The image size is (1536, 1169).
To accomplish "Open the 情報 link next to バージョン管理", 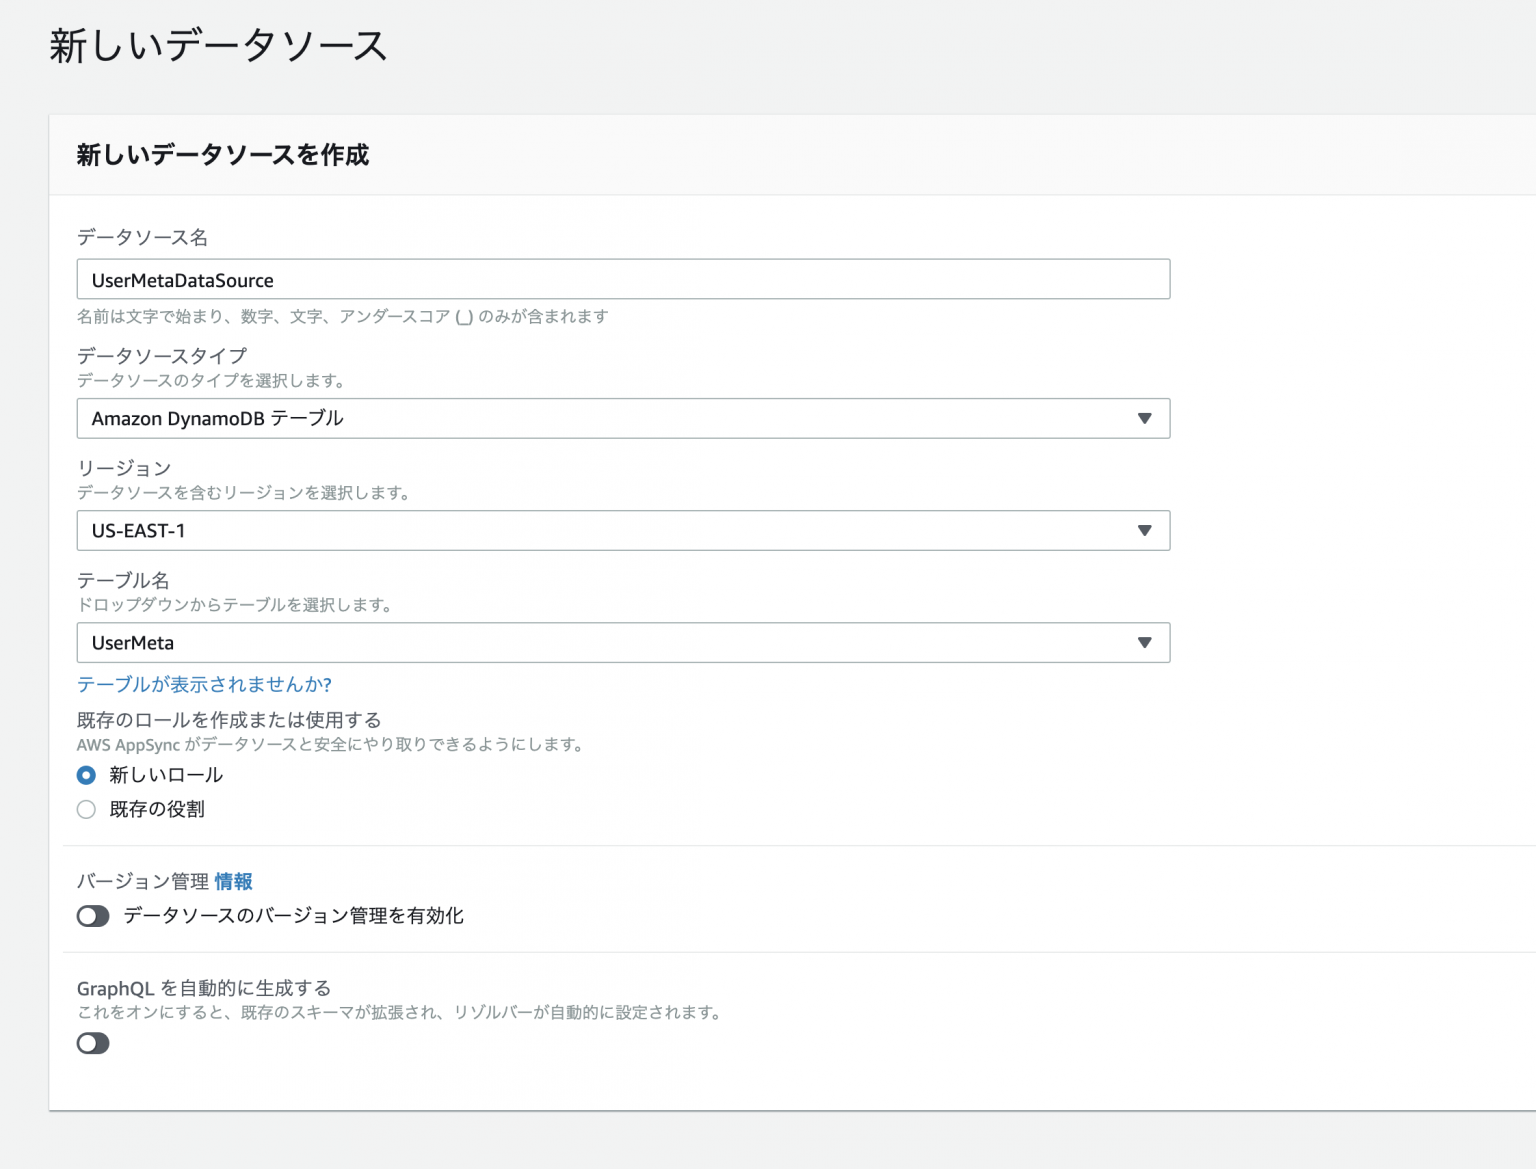I will 235,881.
